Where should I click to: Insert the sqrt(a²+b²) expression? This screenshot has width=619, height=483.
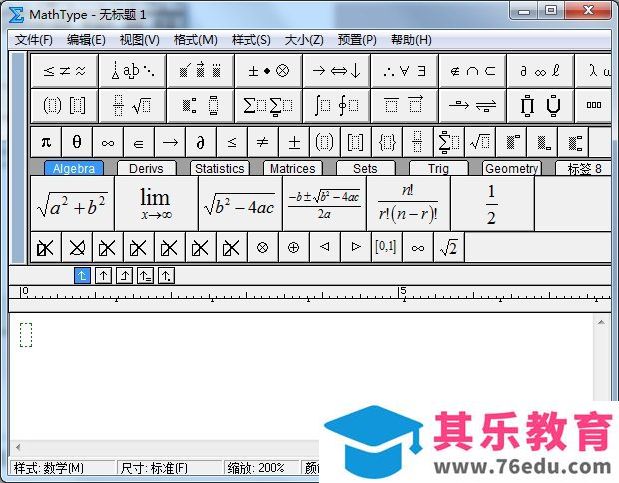72,203
